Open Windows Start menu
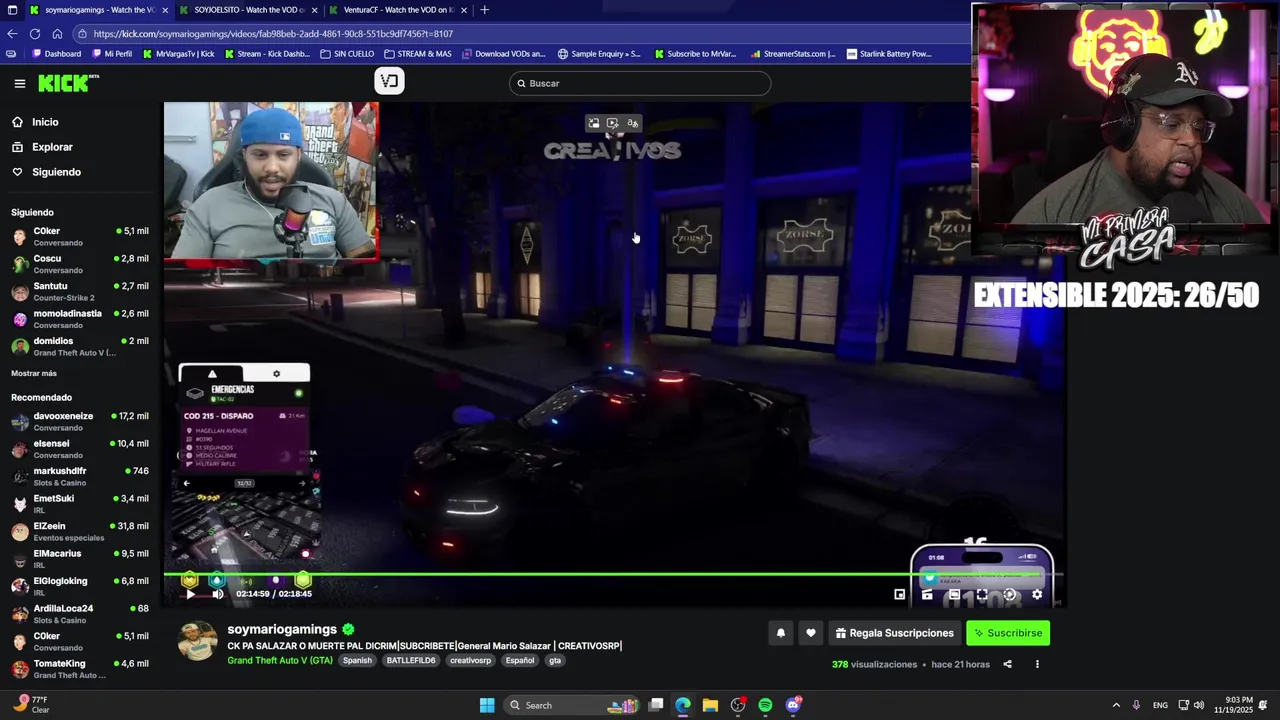Viewport: 1280px width, 720px height. coord(487,705)
